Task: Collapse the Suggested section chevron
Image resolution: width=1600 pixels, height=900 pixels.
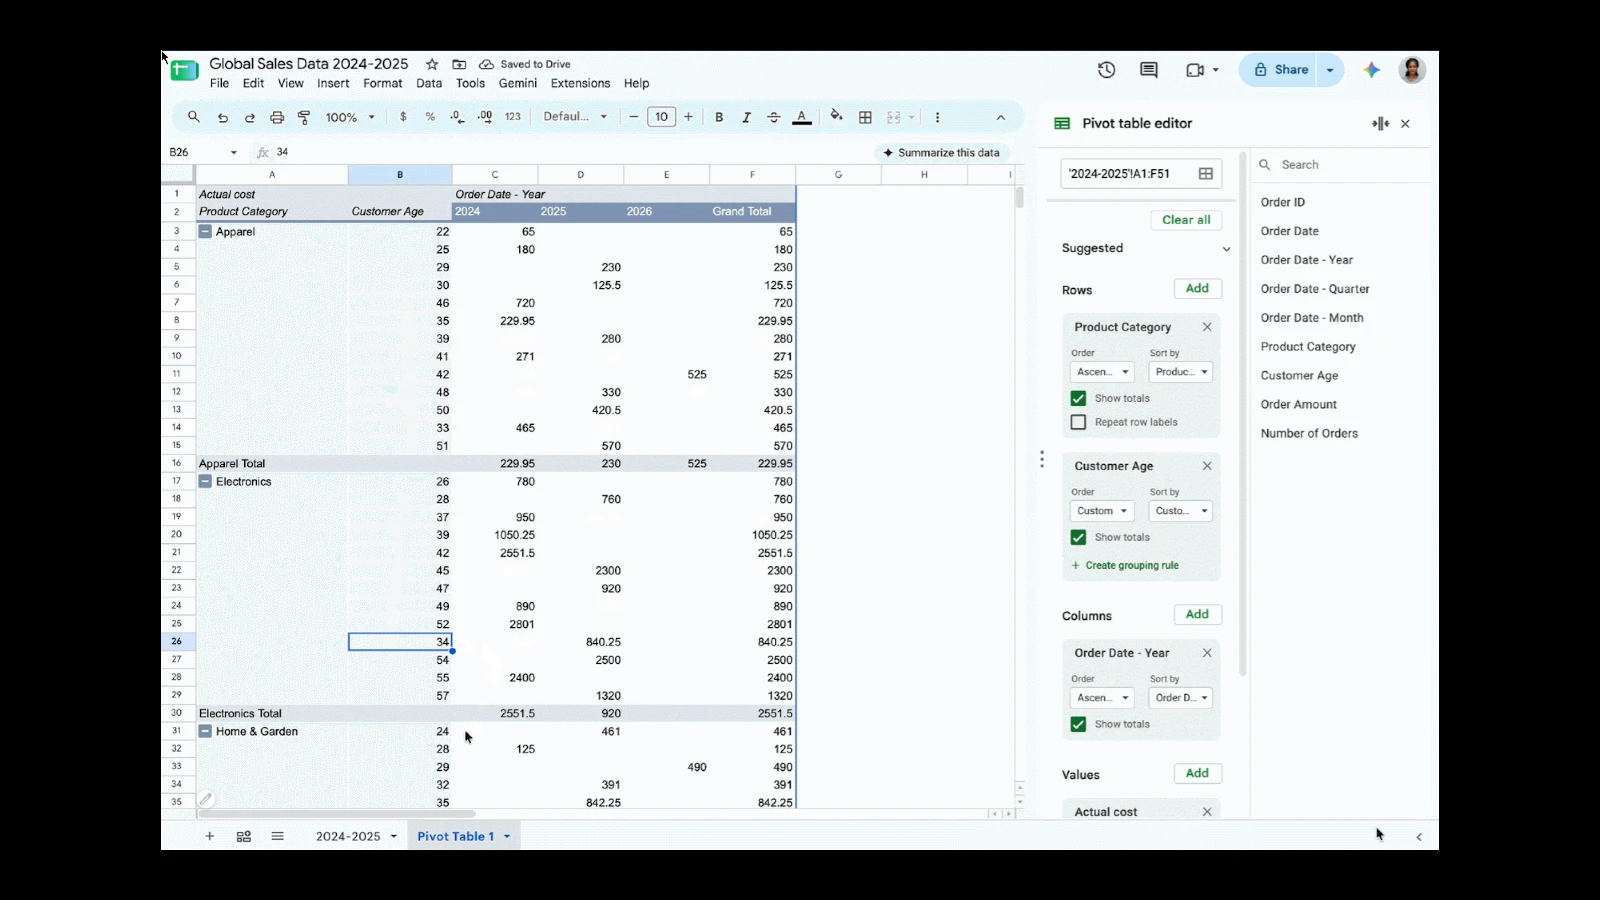Action: tap(1226, 249)
